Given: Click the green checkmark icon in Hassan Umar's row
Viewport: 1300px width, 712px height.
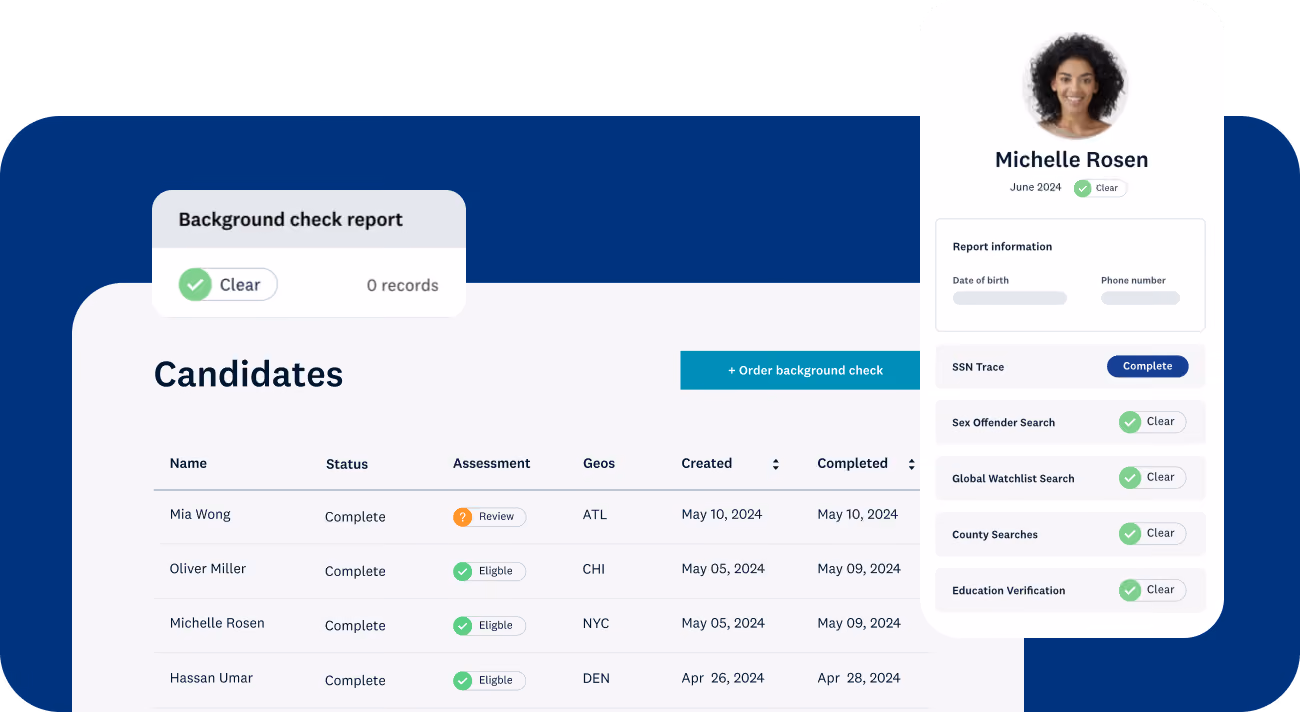Looking at the screenshot, I should [x=462, y=680].
